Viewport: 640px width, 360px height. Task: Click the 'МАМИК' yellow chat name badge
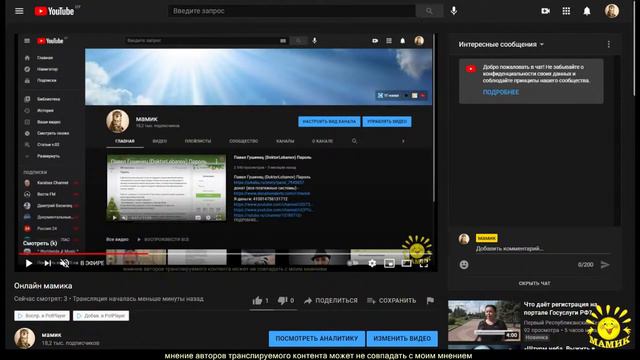tap(487, 238)
